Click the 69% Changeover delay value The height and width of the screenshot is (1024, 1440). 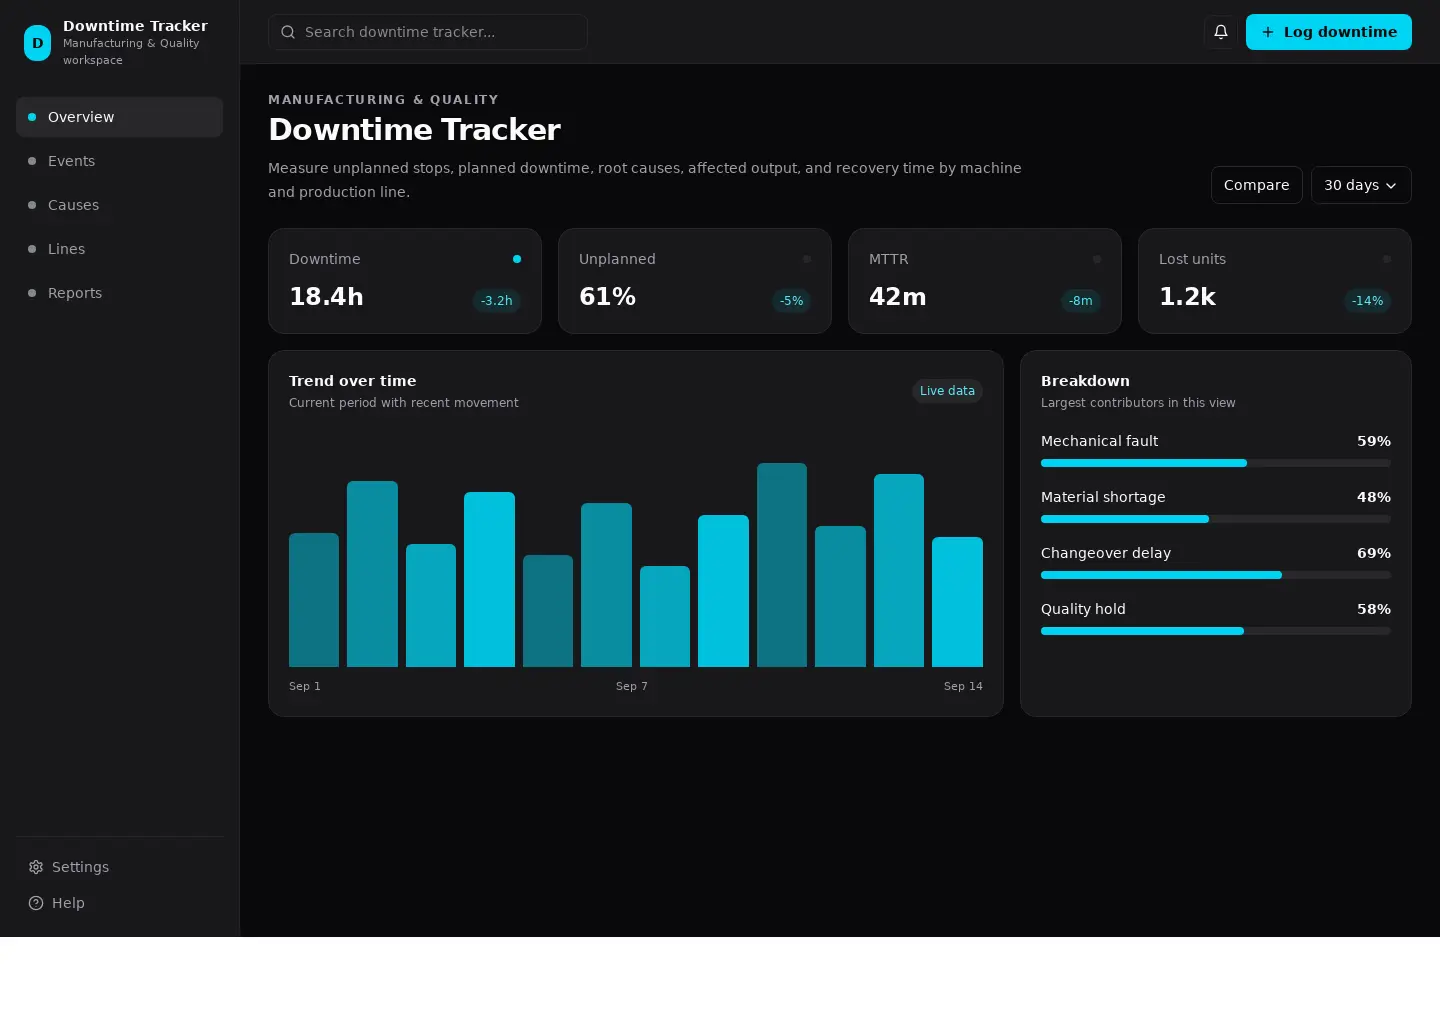1374,553
